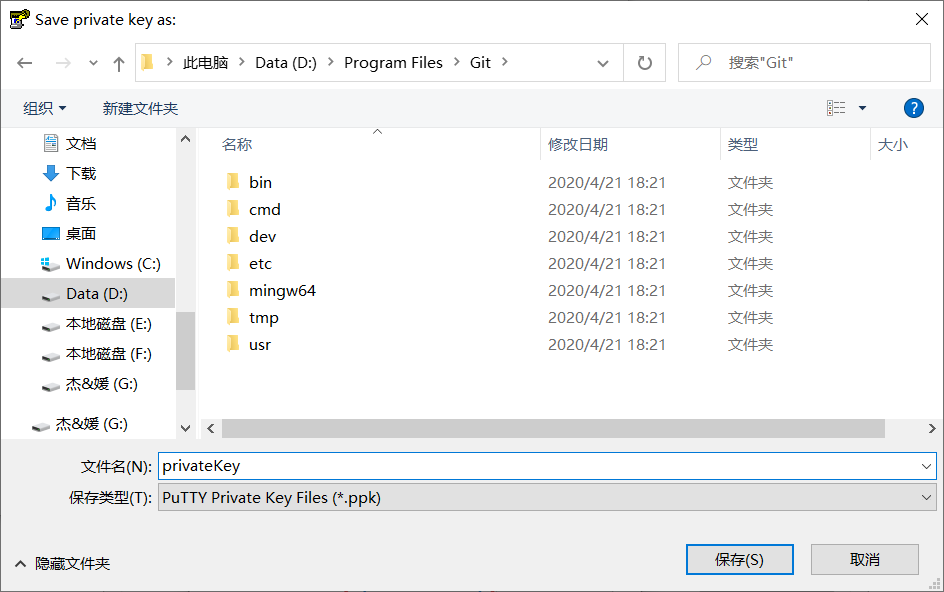Open the bin folder
This screenshot has width=944, height=592.
[x=261, y=182]
